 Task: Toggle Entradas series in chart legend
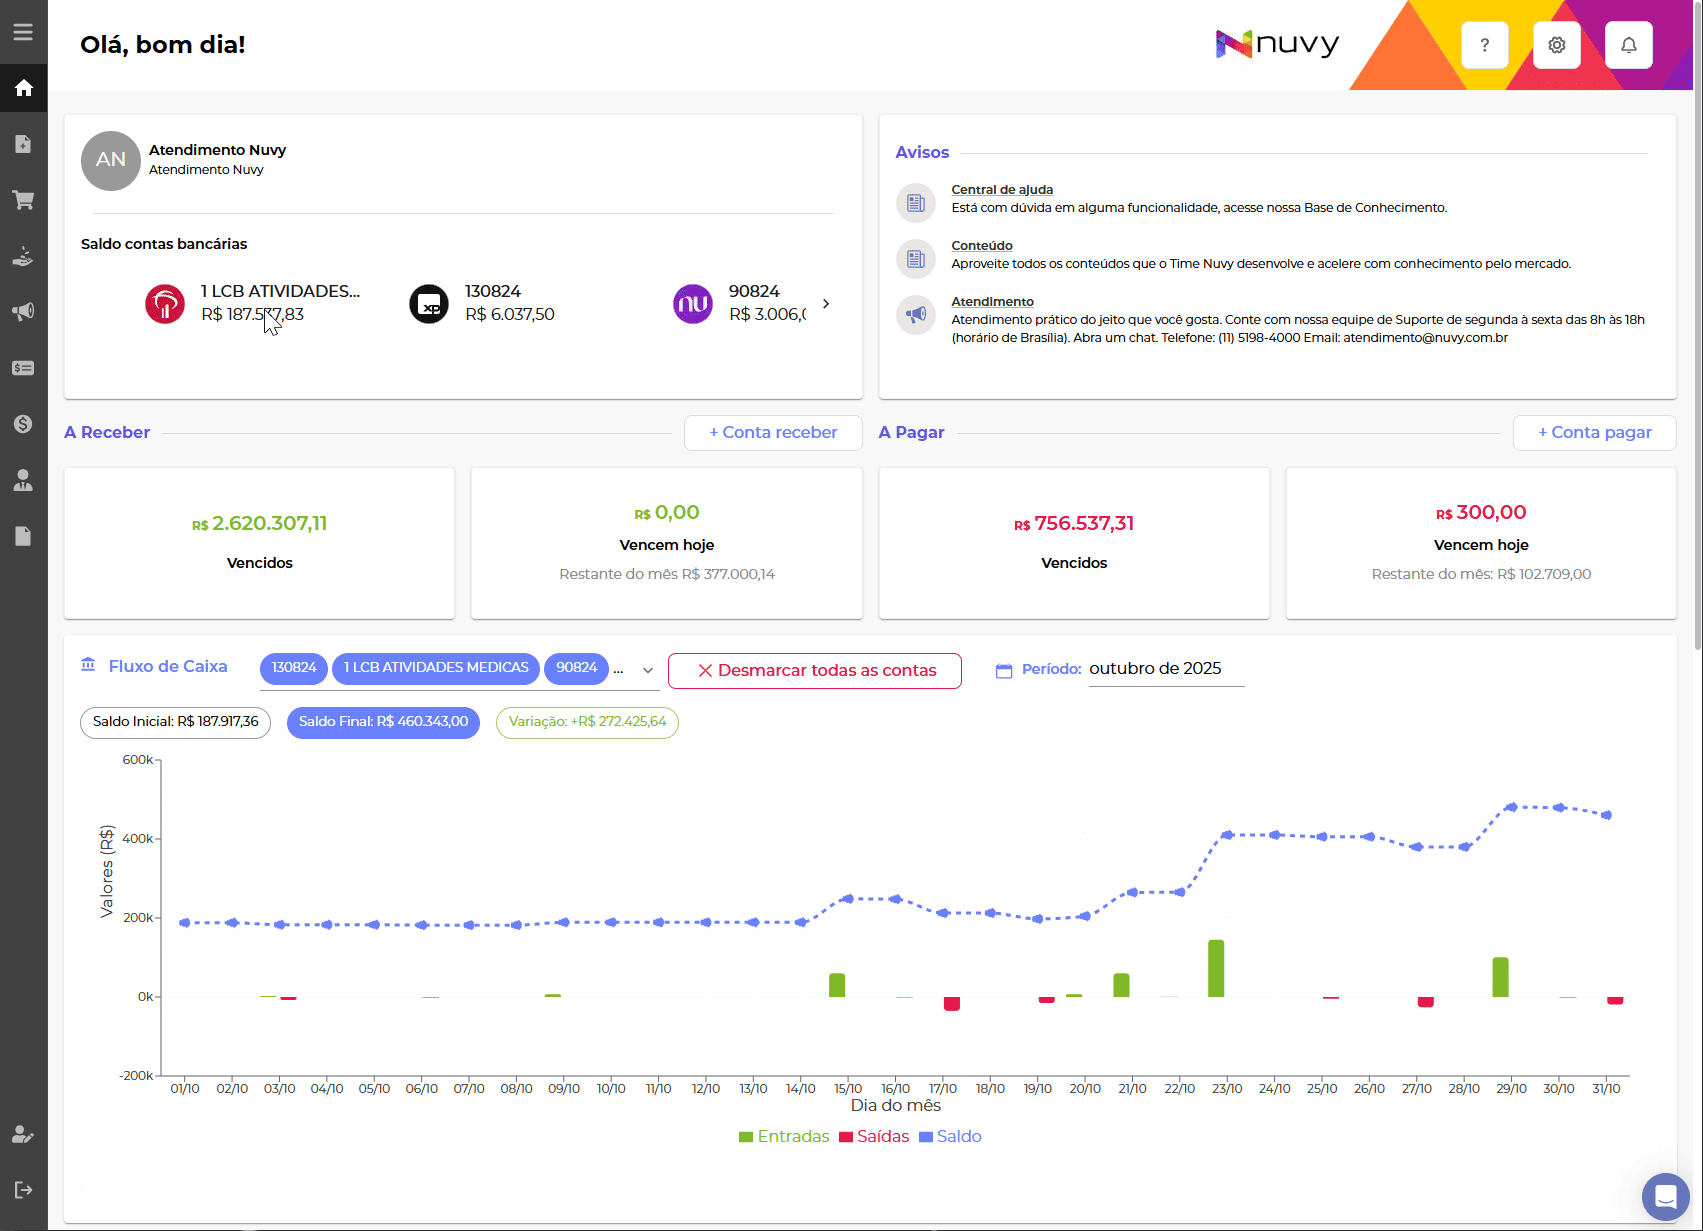click(x=784, y=1137)
